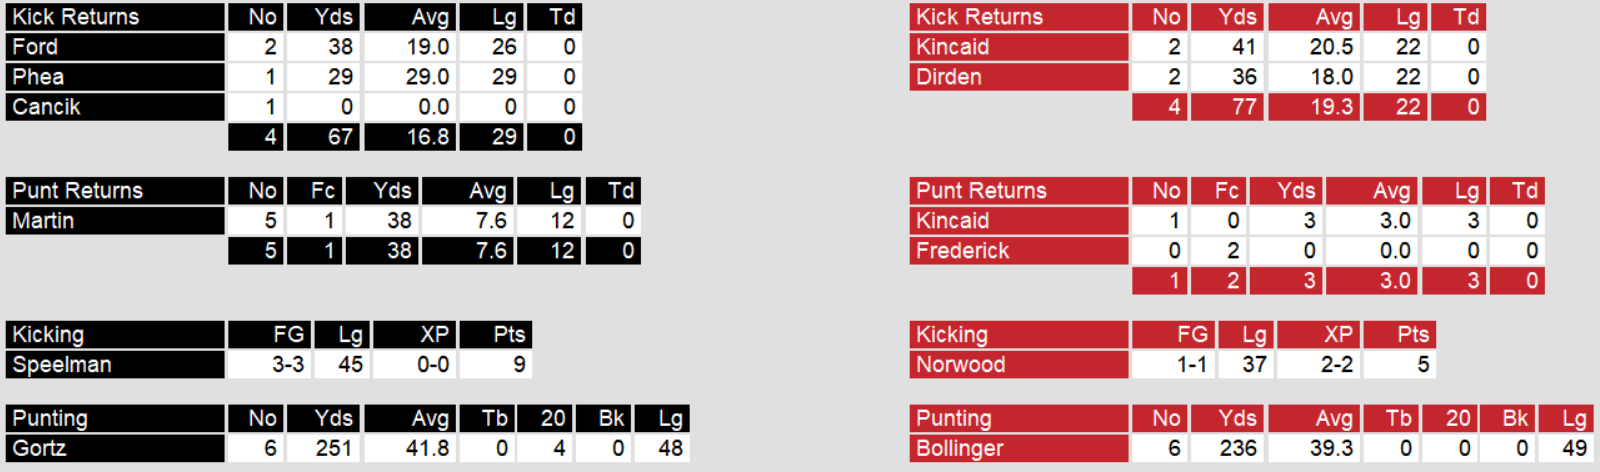Image resolution: width=1600 pixels, height=472 pixels.
Task: Click punter Gortz's name
Action: (x=39, y=449)
